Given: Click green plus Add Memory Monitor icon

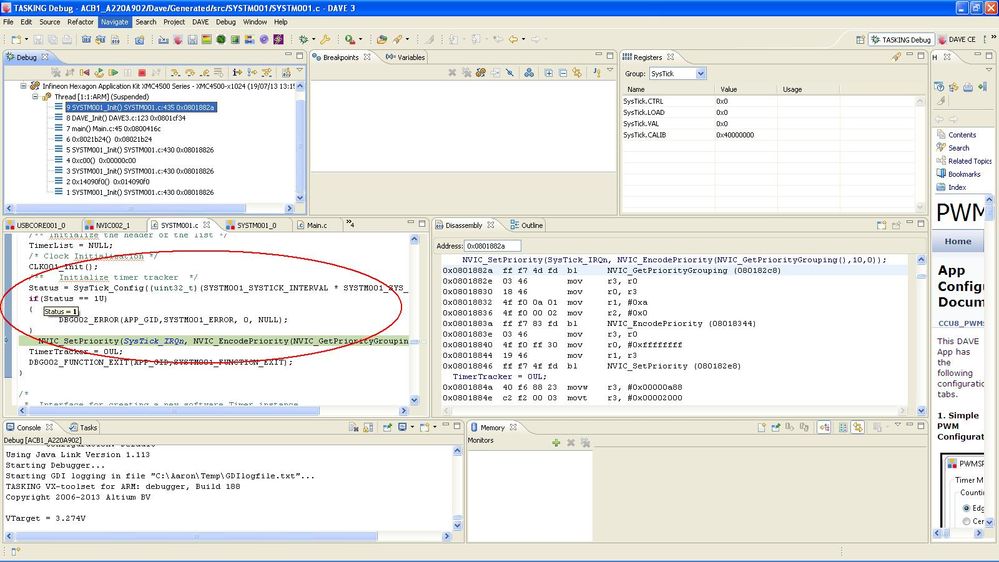Looking at the screenshot, I should click(x=556, y=442).
